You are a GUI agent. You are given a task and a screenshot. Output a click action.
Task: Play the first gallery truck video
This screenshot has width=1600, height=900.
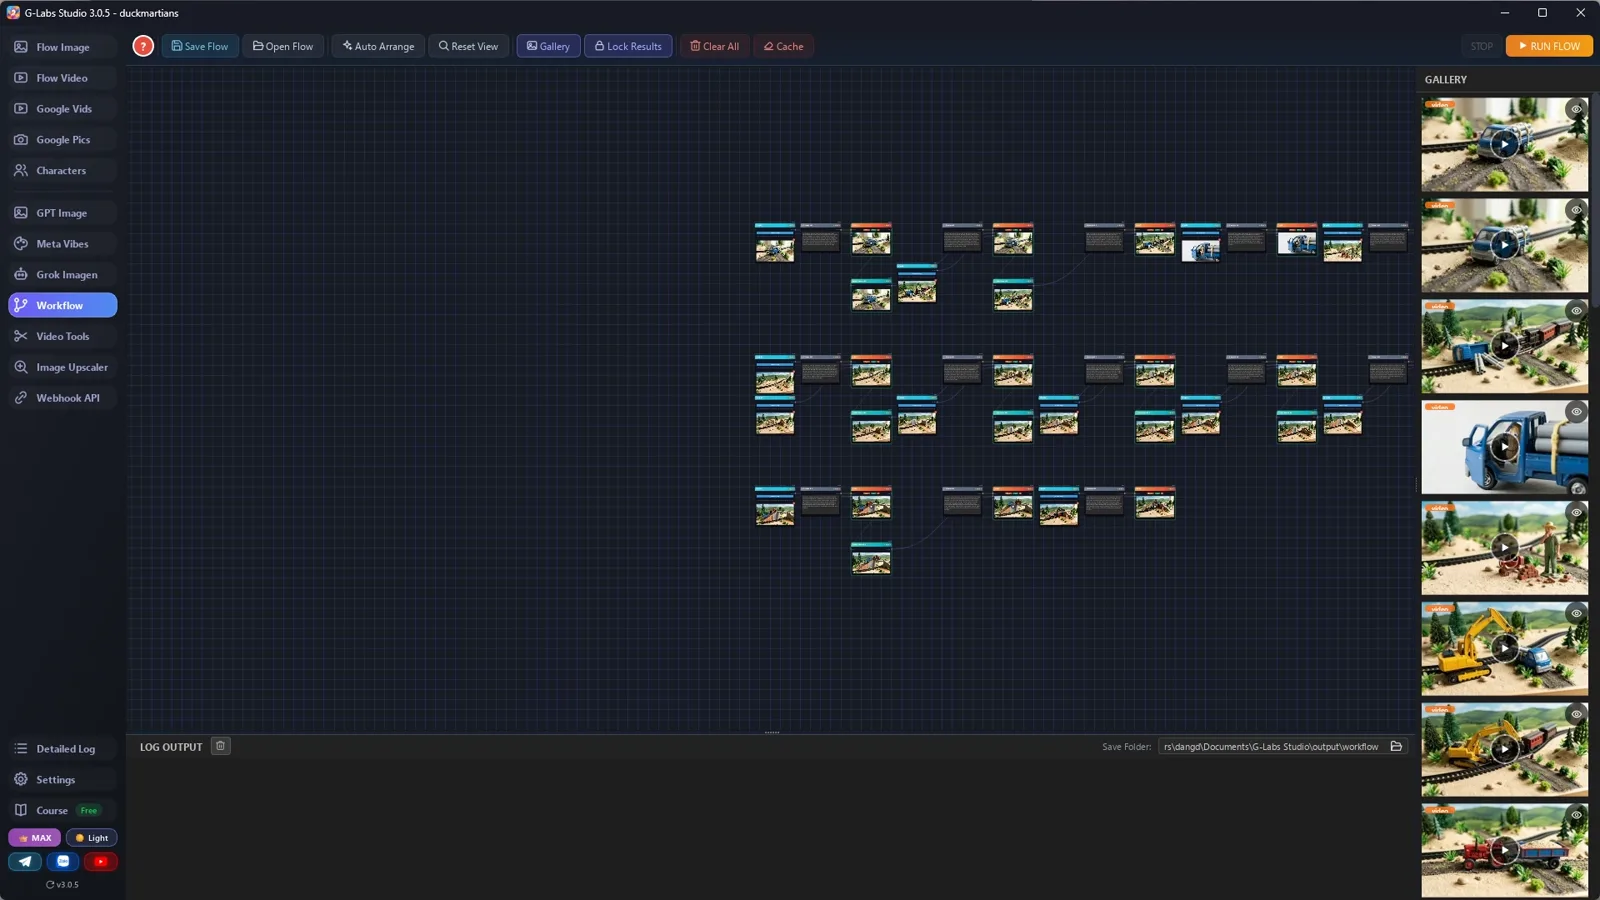[1504, 144]
